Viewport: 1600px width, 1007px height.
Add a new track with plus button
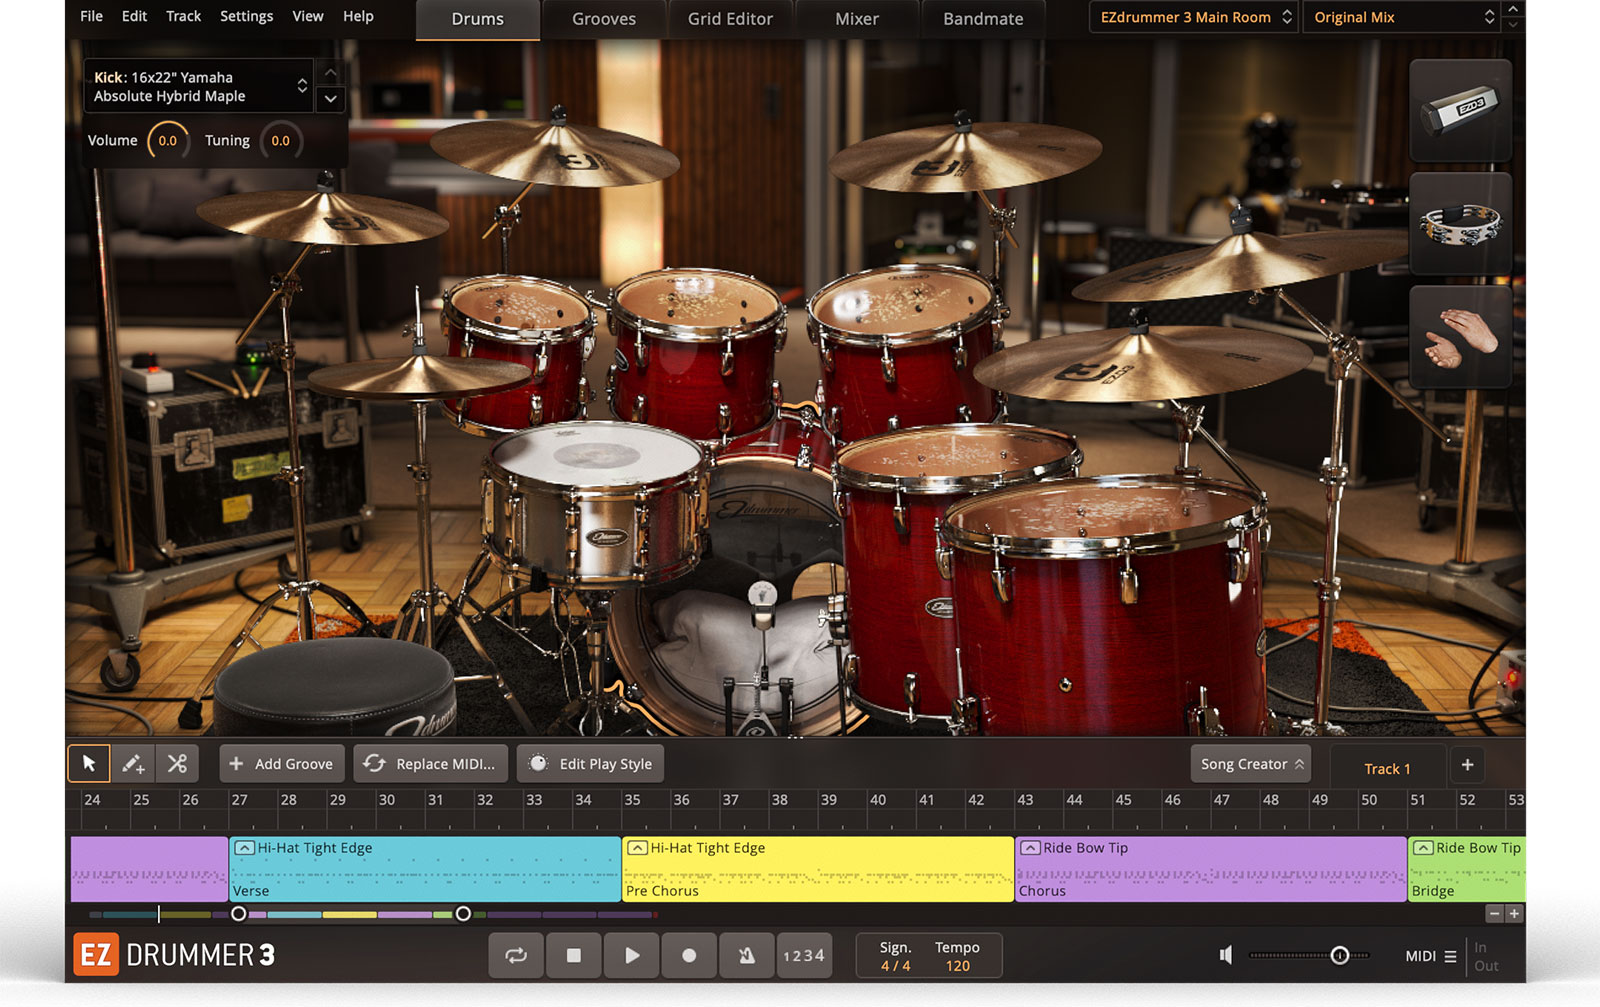[x=1467, y=765]
